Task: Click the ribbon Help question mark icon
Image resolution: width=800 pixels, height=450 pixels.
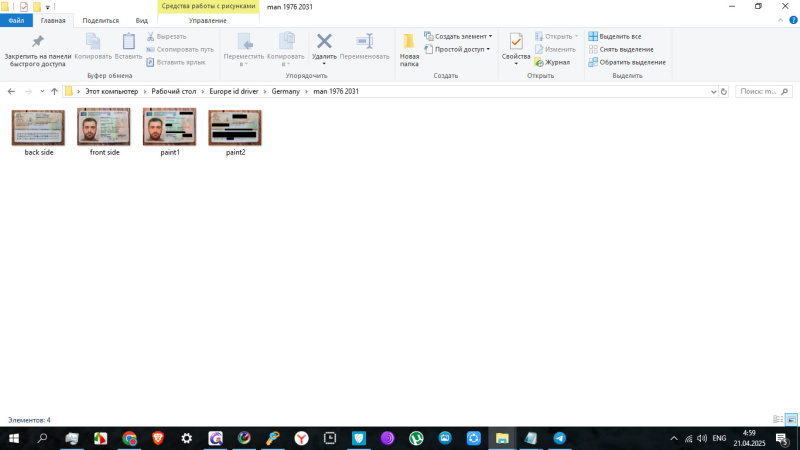Action: [793, 20]
